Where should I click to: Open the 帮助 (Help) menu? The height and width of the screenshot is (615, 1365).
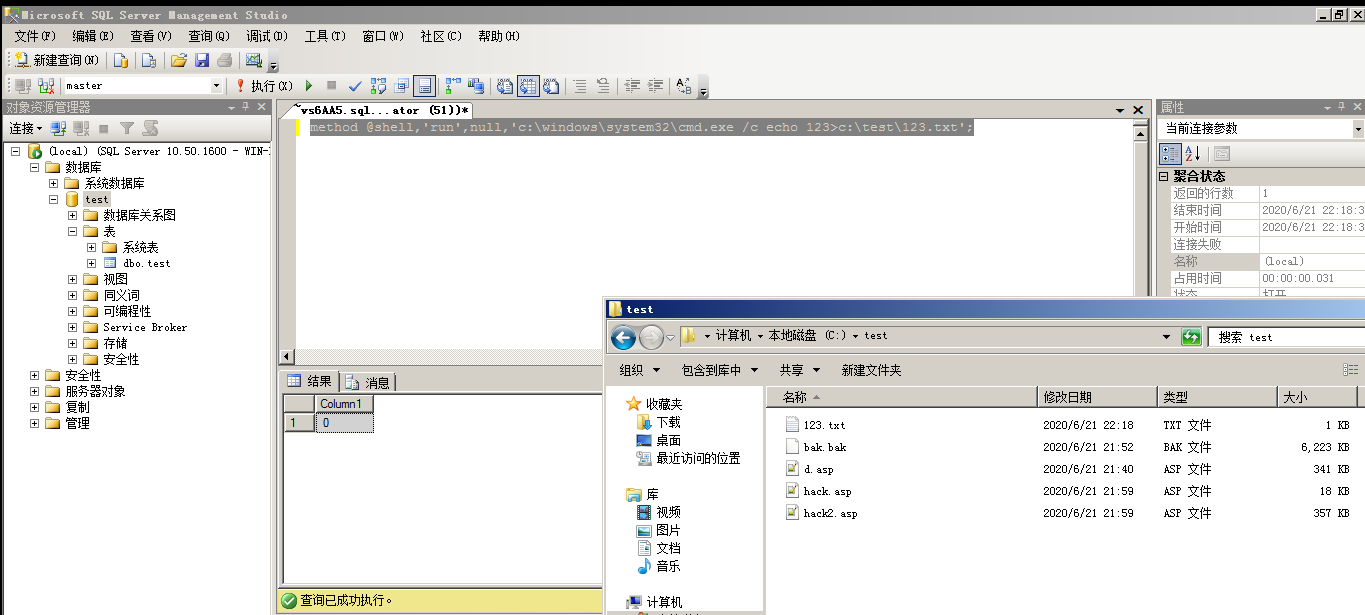click(x=499, y=36)
